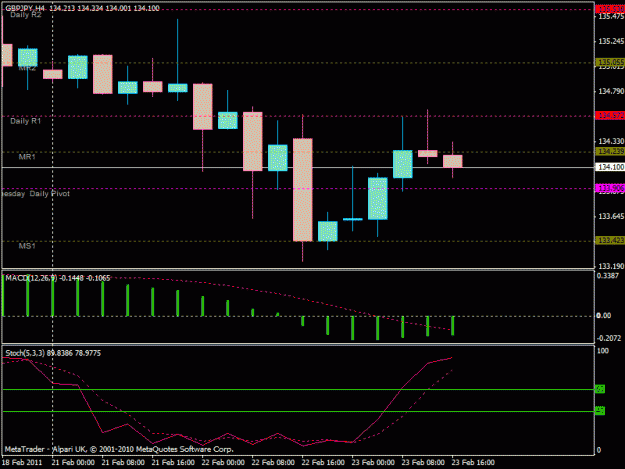Viewport: 625px width, 469px height.
Task: Click the Daily Pivot label
Action: [49, 194]
